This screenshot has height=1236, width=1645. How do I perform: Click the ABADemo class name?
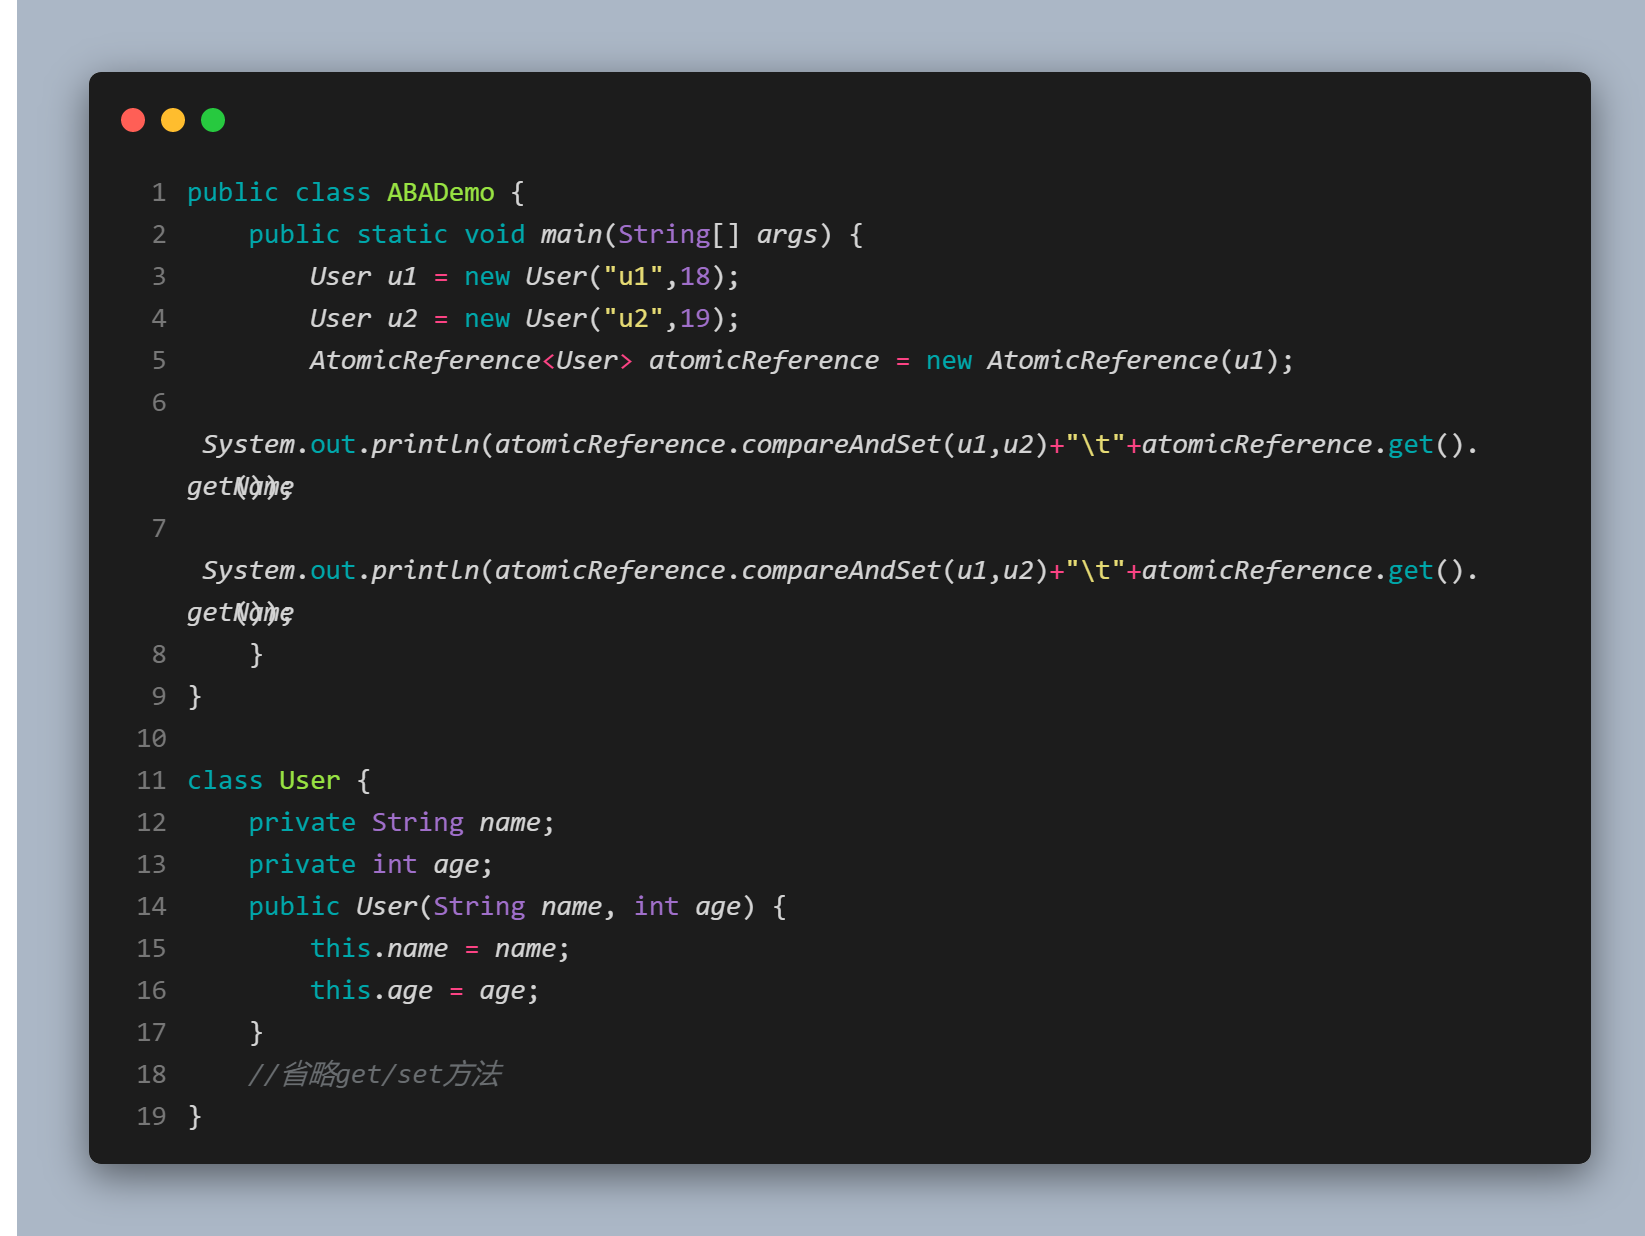(441, 192)
